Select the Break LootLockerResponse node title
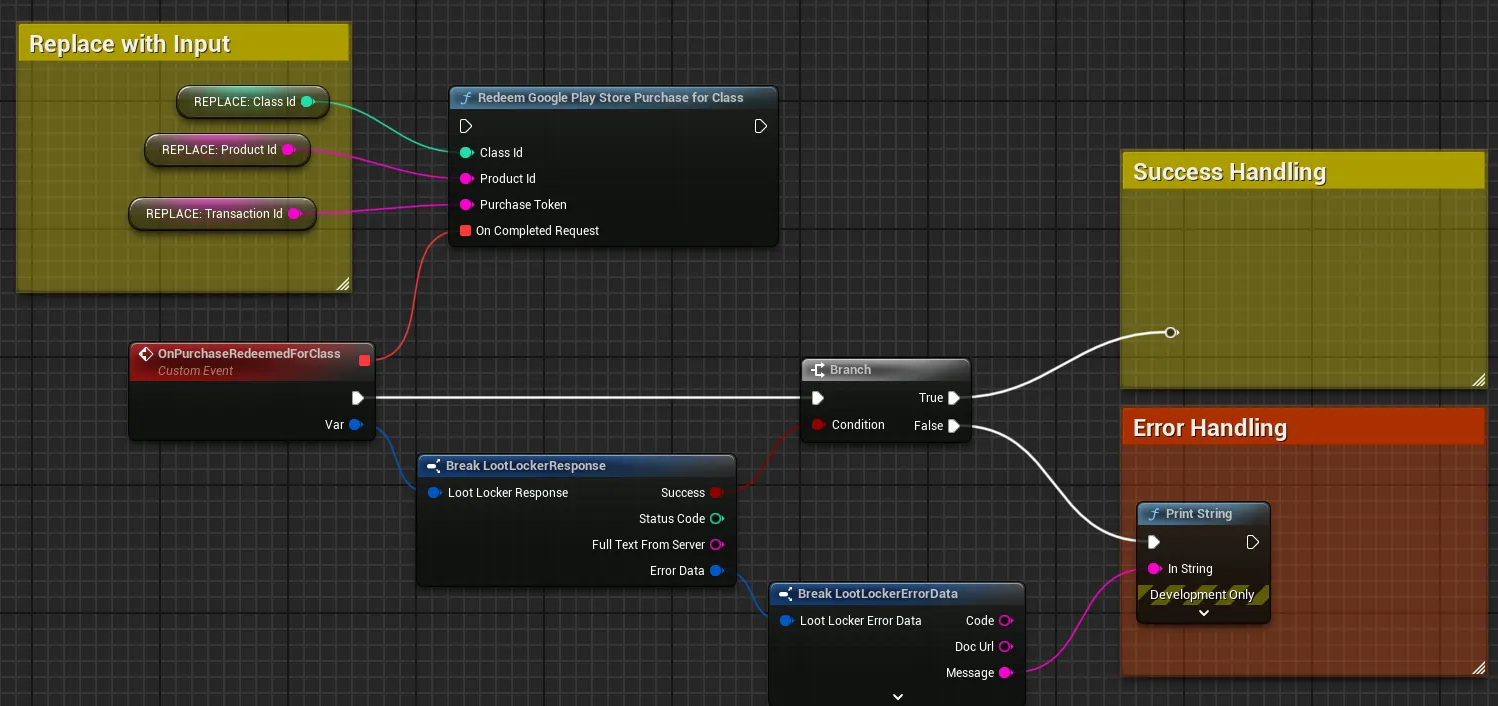Image resolution: width=1498 pixels, height=706 pixels. pyautogui.click(x=526, y=466)
